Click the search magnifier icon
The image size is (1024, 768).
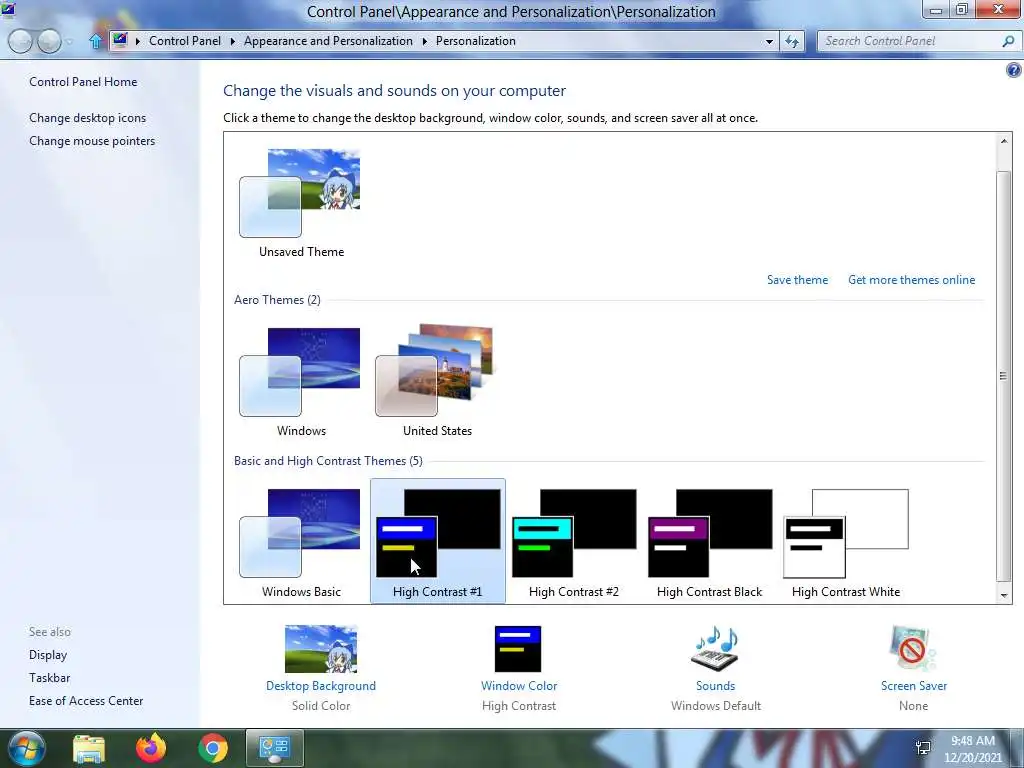[1008, 41]
